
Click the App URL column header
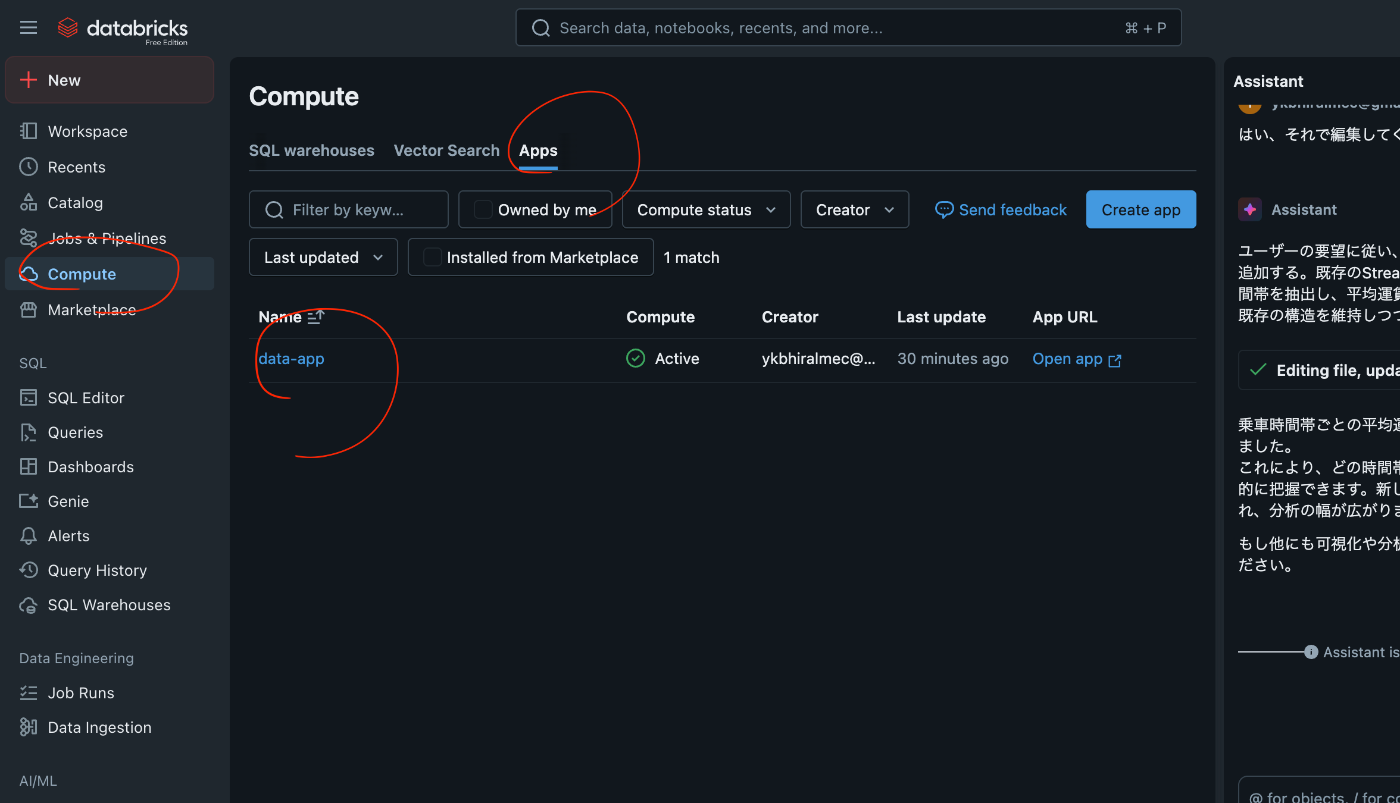click(1065, 317)
